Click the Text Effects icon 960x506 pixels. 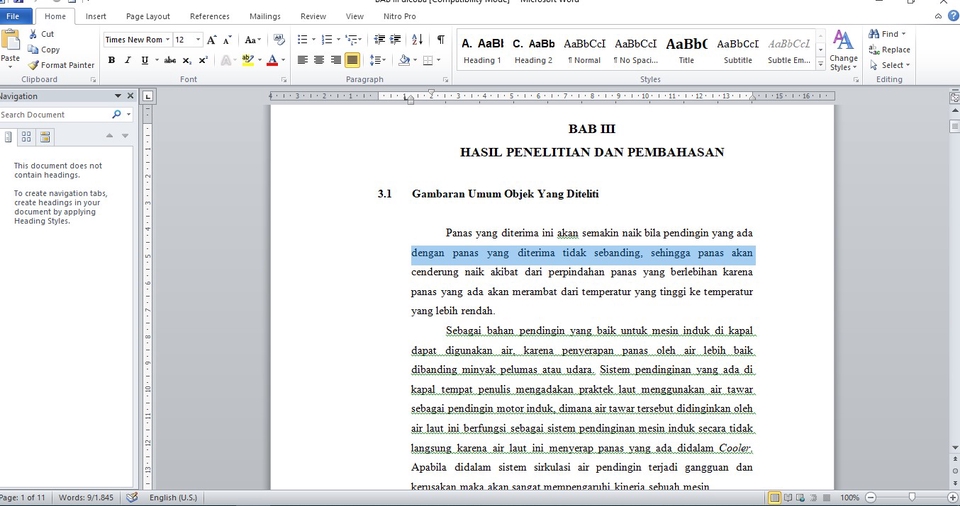226,60
